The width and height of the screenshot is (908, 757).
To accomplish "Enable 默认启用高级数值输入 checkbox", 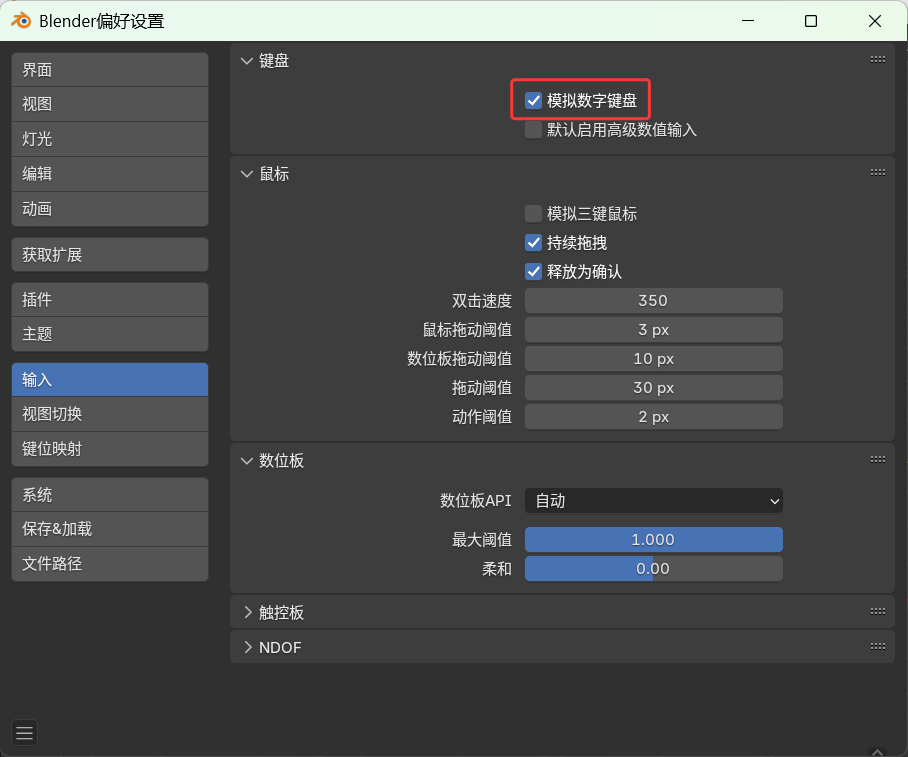I will click(534, 129).
